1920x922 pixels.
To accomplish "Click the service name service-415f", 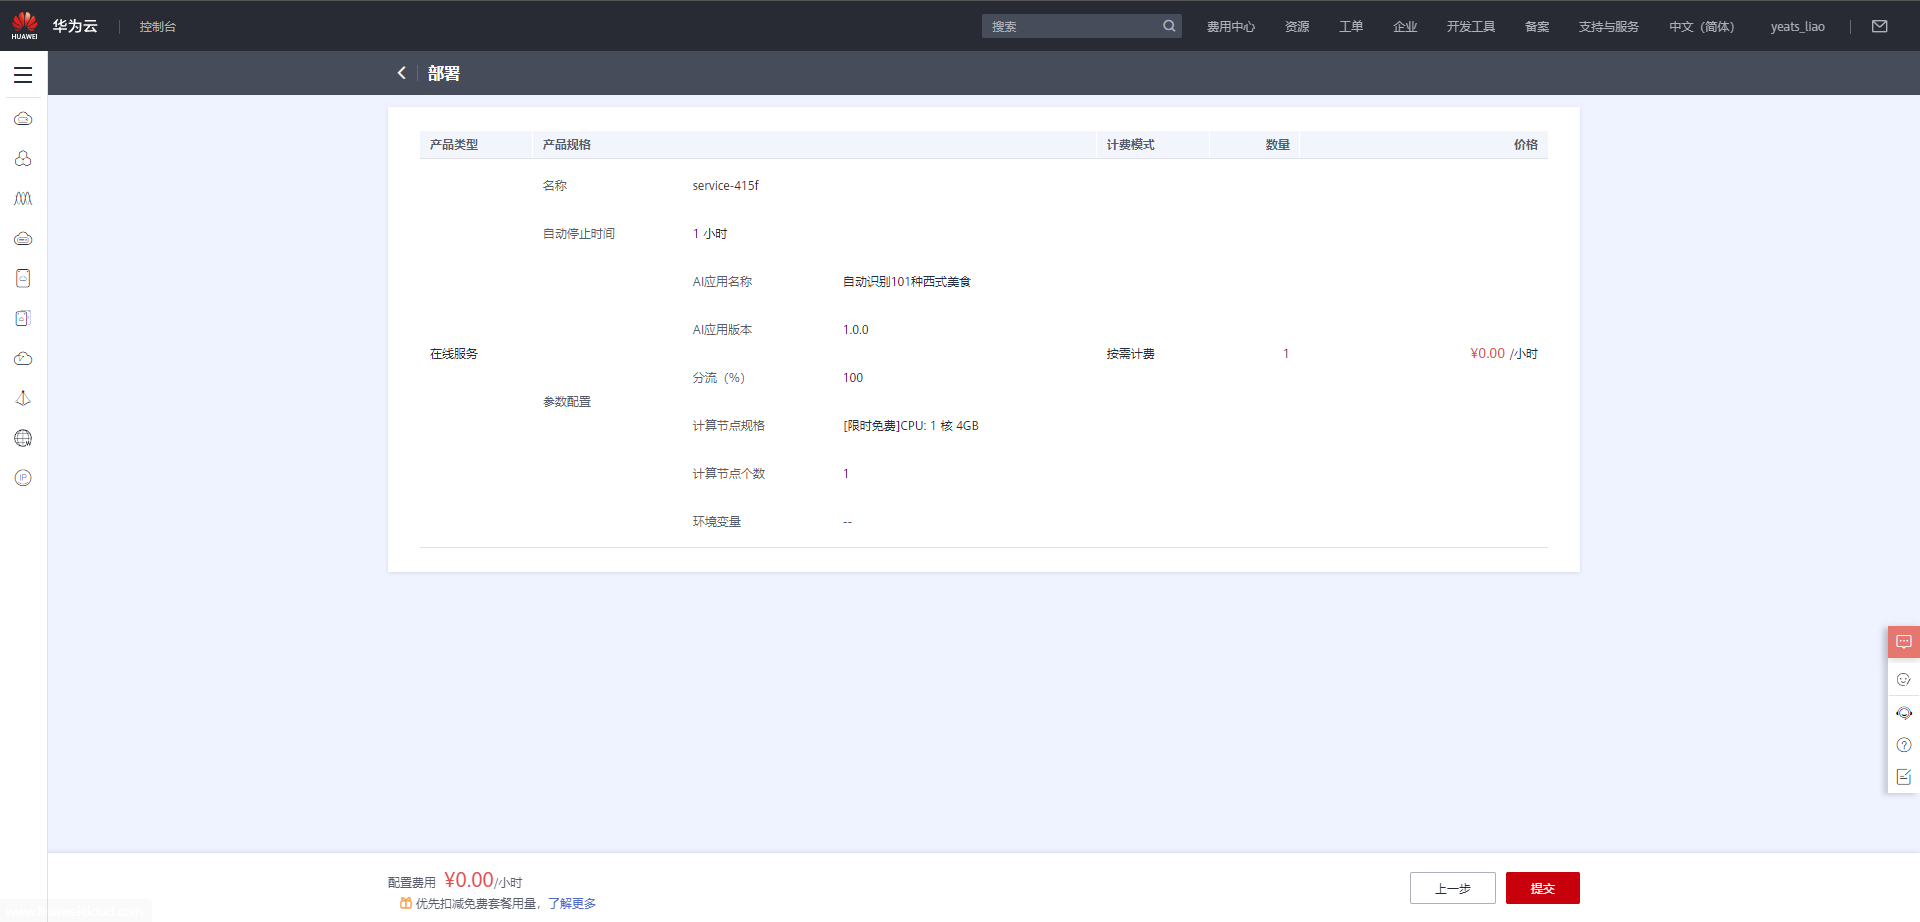I will point(726,185).
